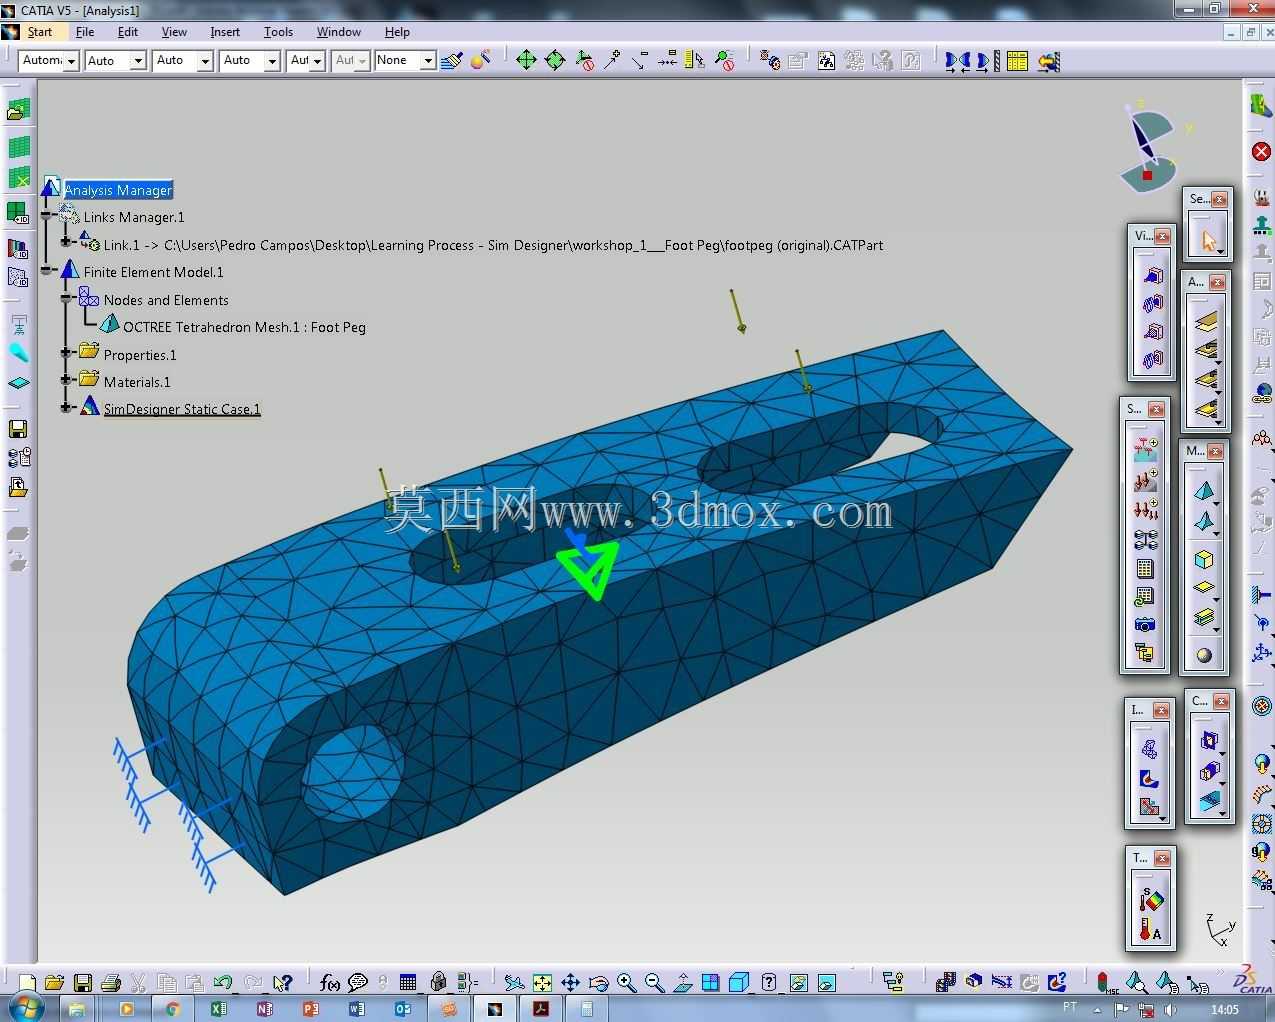This screenshot has height=1022, width=1275.
Task: Open the Insert menu
Action: point(225,32)
